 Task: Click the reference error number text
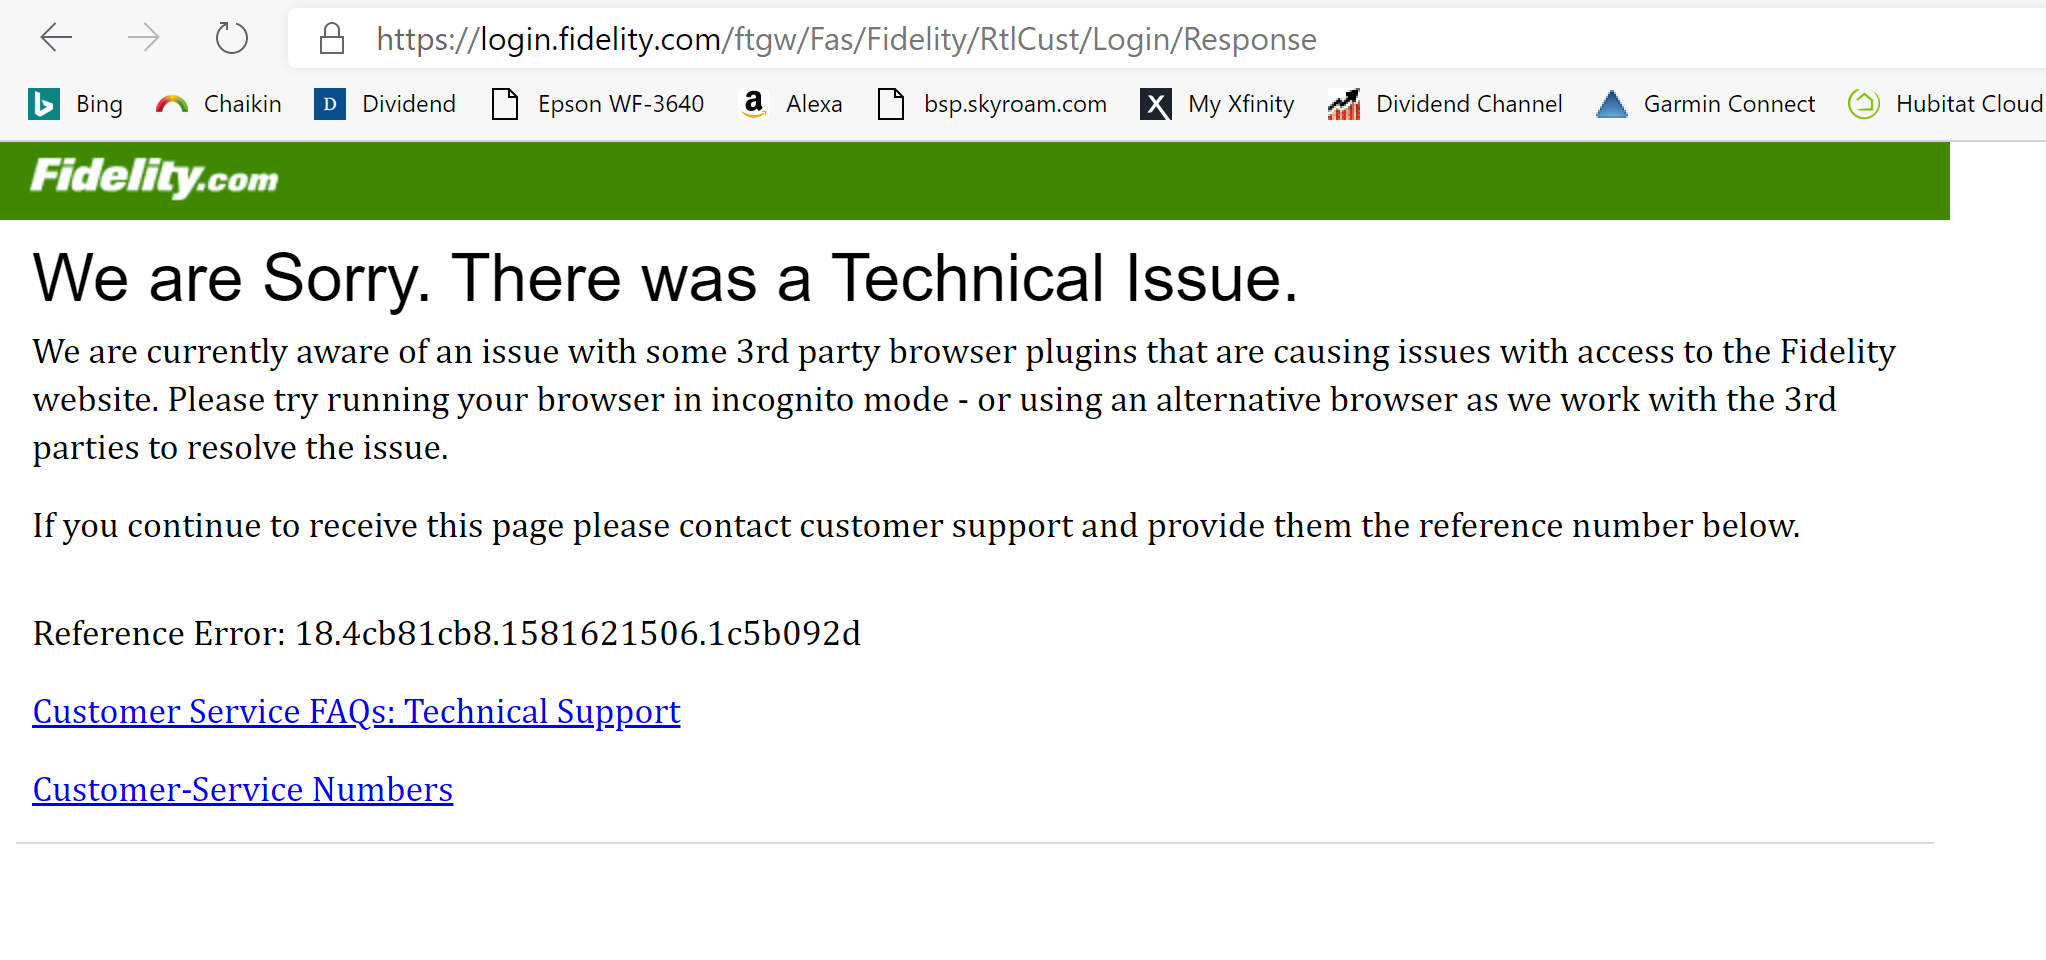(578, 633)
